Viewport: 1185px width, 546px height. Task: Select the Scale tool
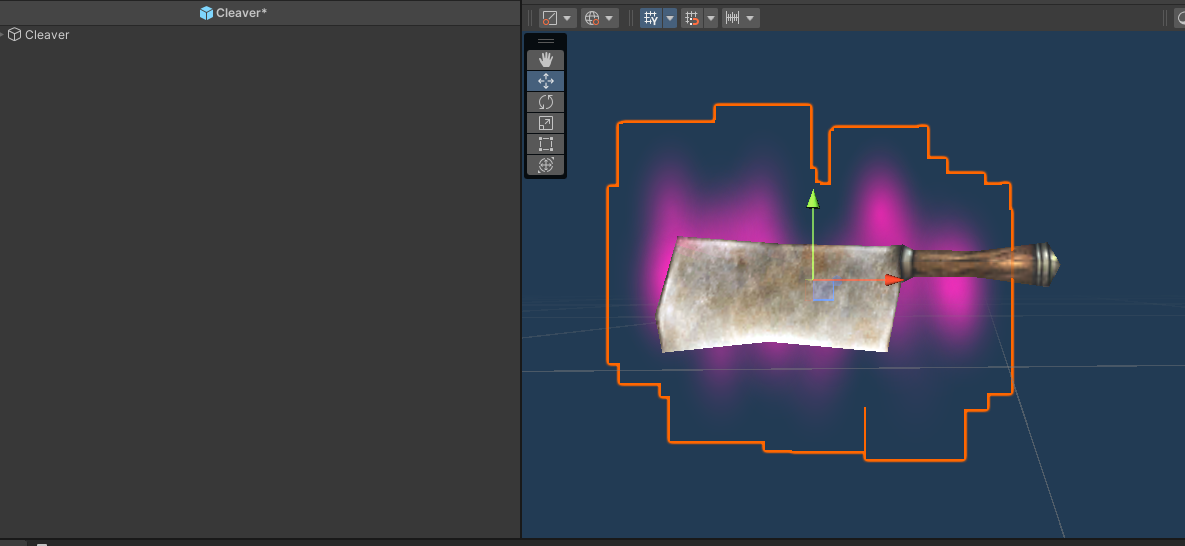point(546,123)
